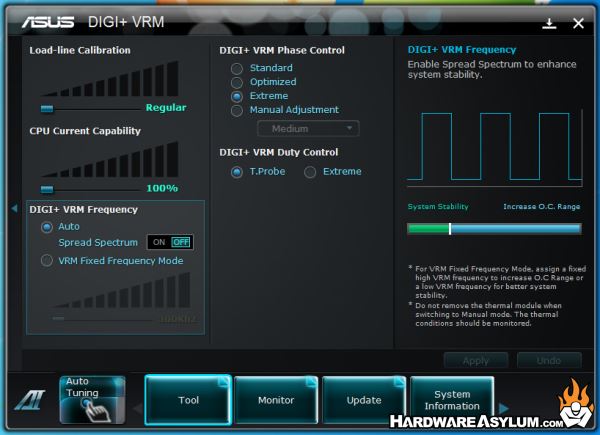Viewport: 600px width, 435px height.
Task: Click the Increase O.C. Range label
Action: click(x=541, y=207)
